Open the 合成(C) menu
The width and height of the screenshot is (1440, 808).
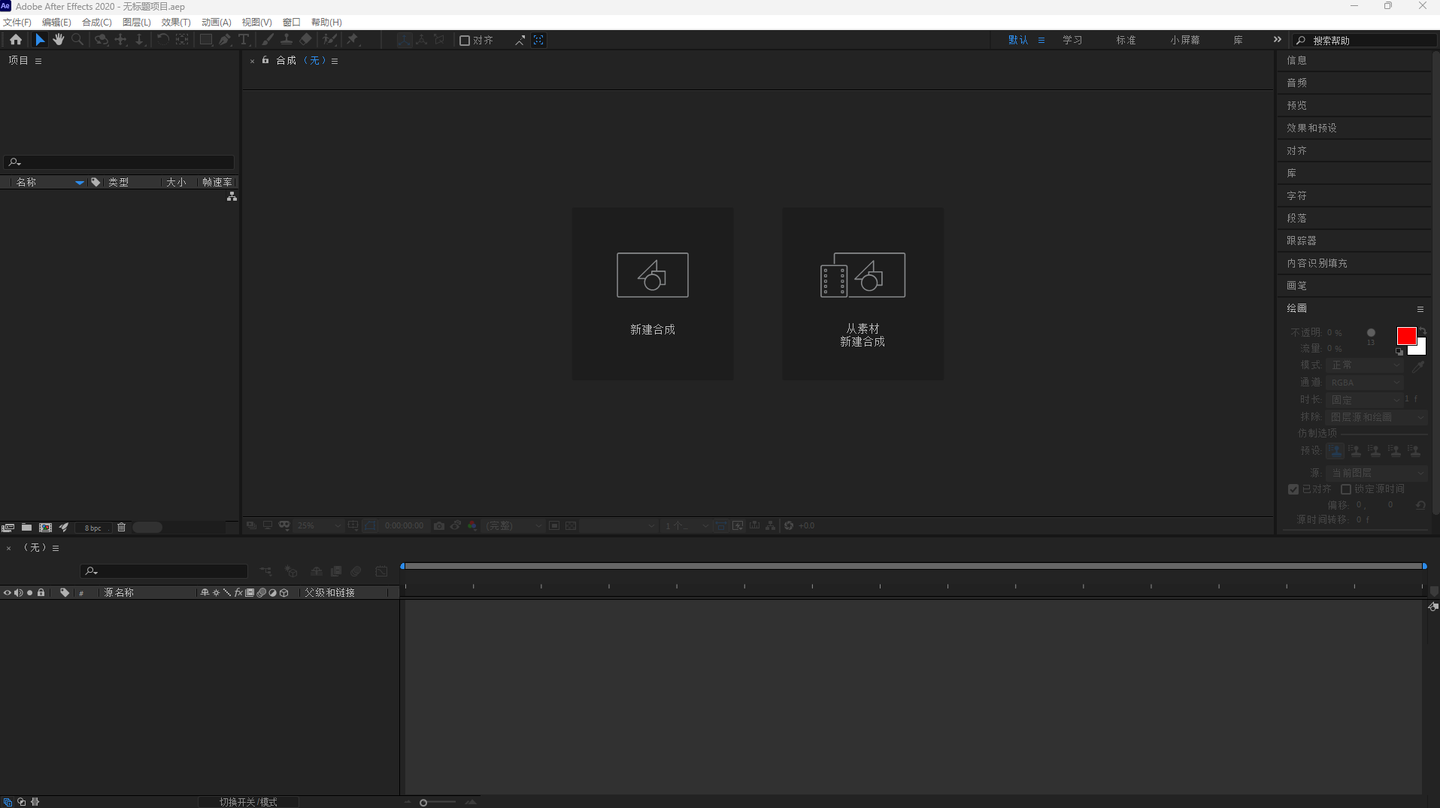click(97, 22)
